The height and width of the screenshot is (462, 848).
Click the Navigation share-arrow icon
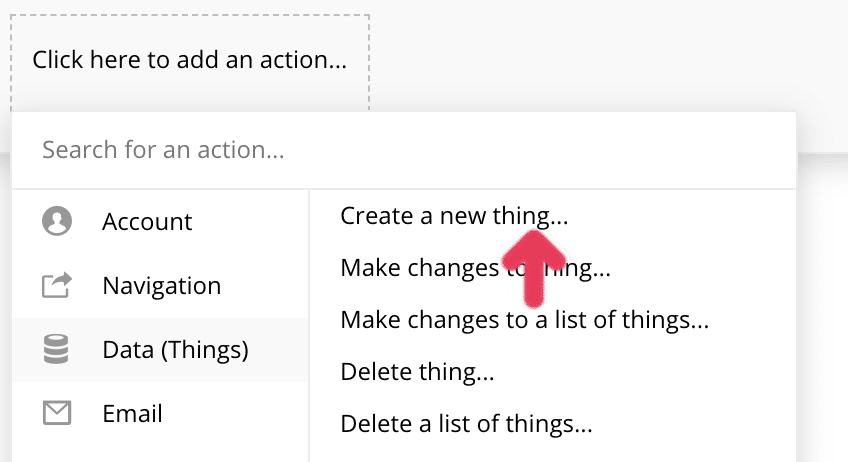pos(57,286)
